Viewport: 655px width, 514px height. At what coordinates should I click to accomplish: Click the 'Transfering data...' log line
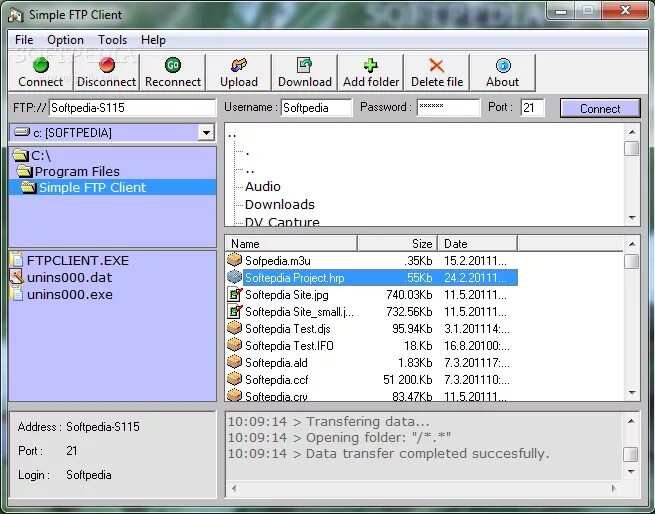coord(329,422)
